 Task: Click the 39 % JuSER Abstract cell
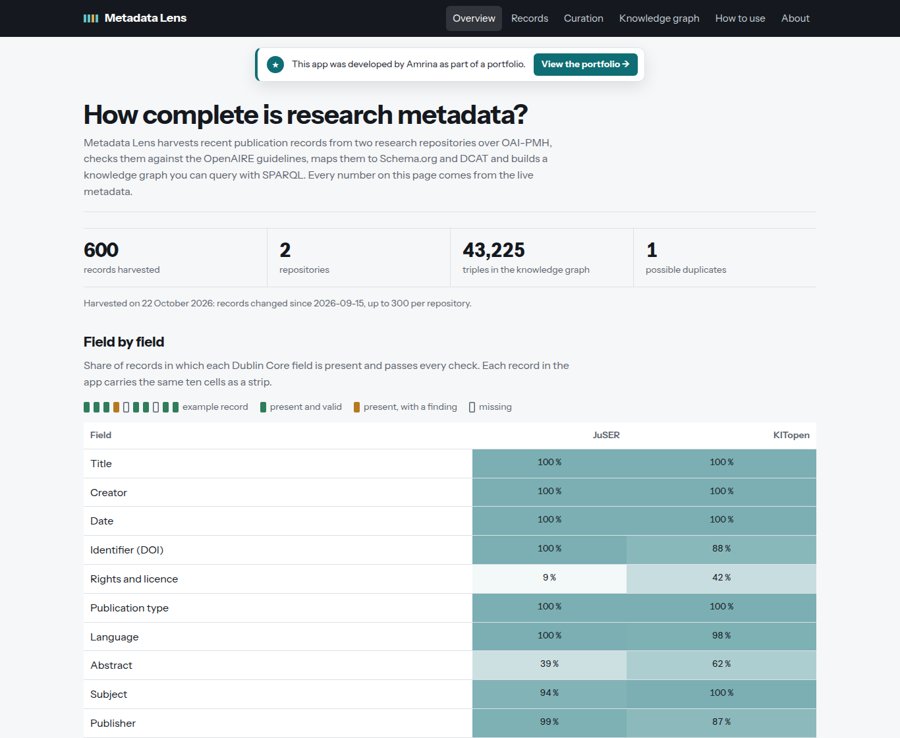[549, 665]
